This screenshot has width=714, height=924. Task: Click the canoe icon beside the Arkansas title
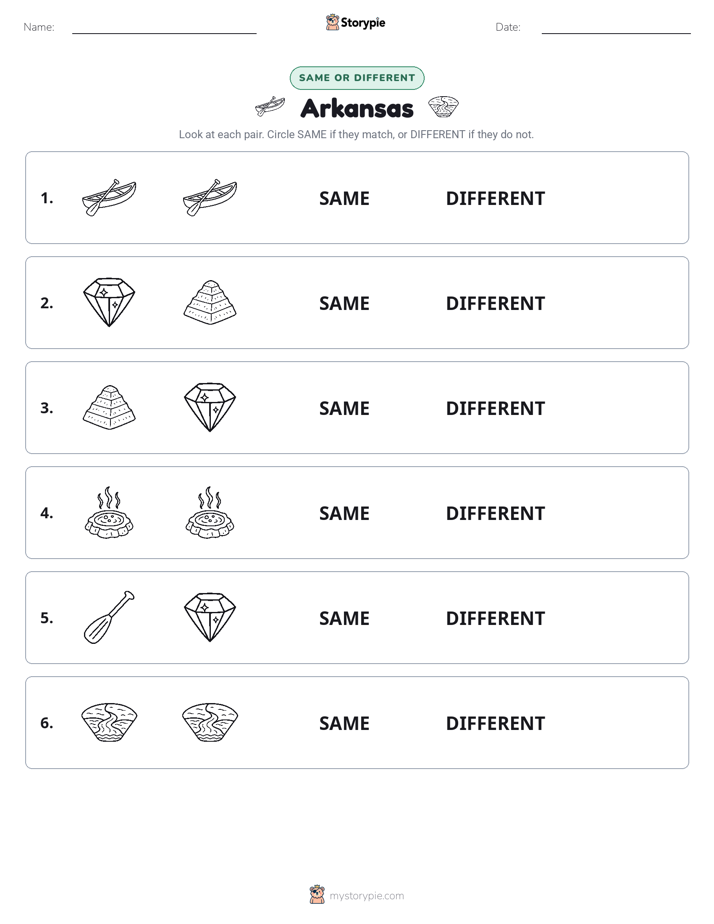click(270, 107)
